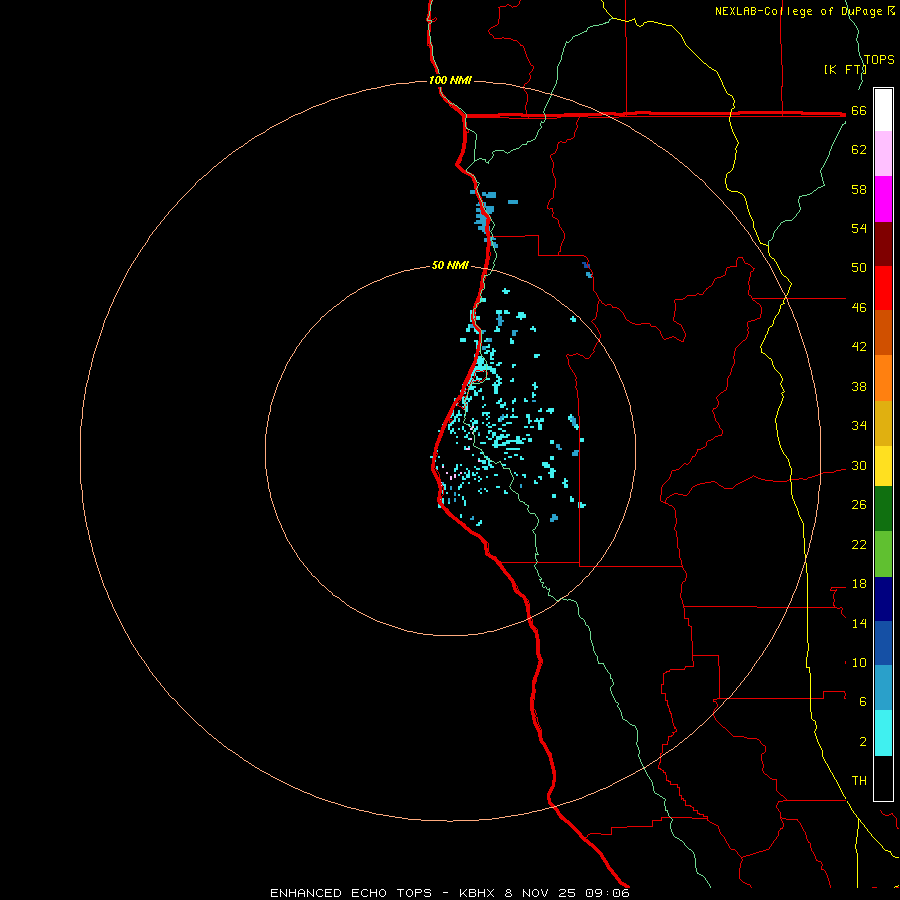Select the cyan legend swatch
This screenshot has height=900, width=900.
pos(883,732)
